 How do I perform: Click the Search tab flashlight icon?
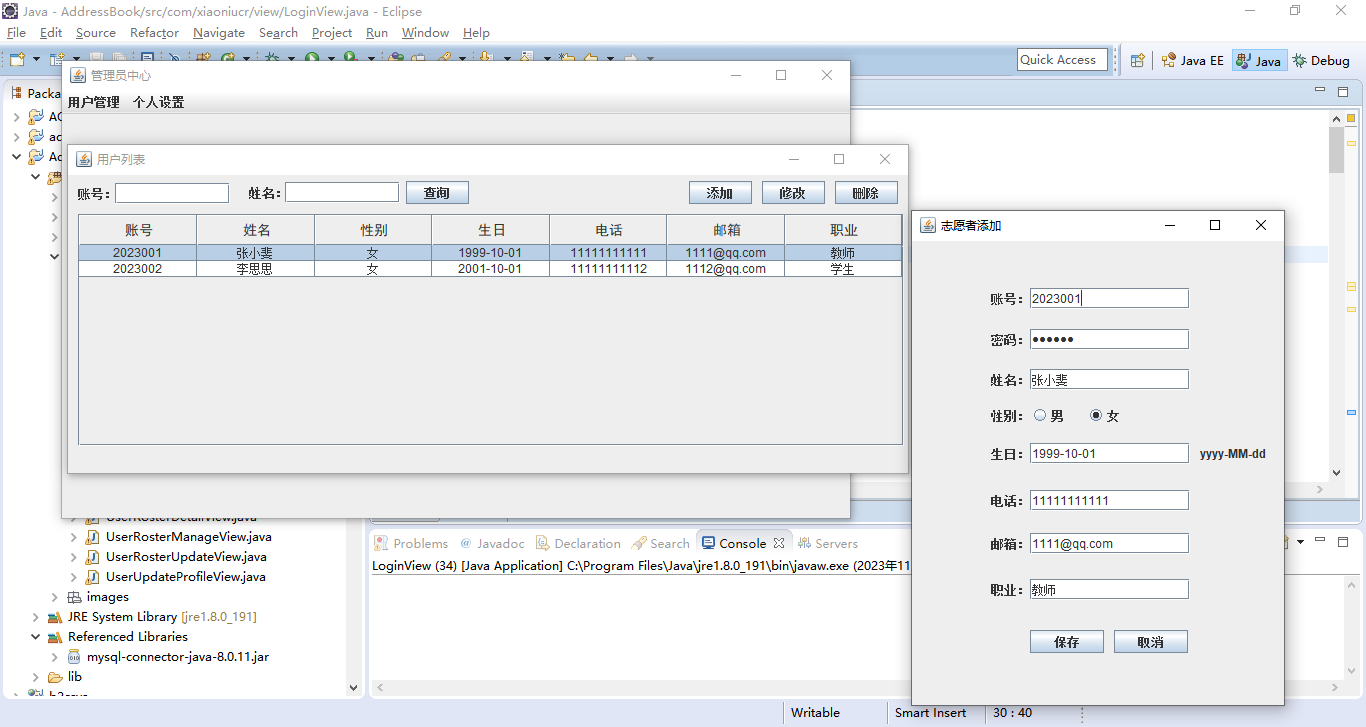[x=639, y=543]
